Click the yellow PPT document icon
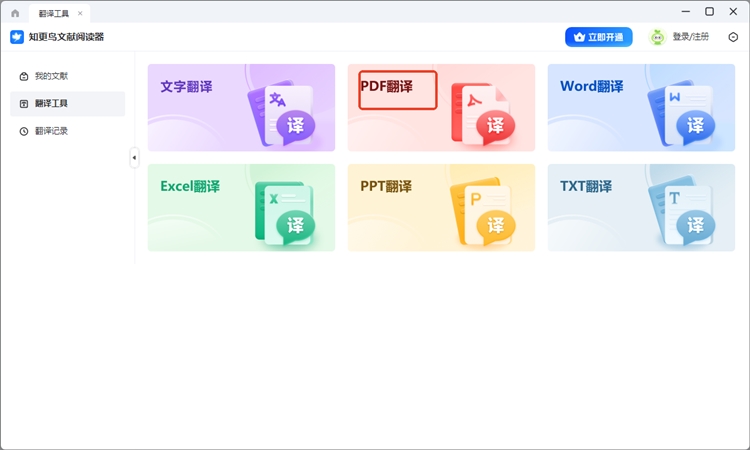This screenshot has height=450, width=750. point(483,212)
